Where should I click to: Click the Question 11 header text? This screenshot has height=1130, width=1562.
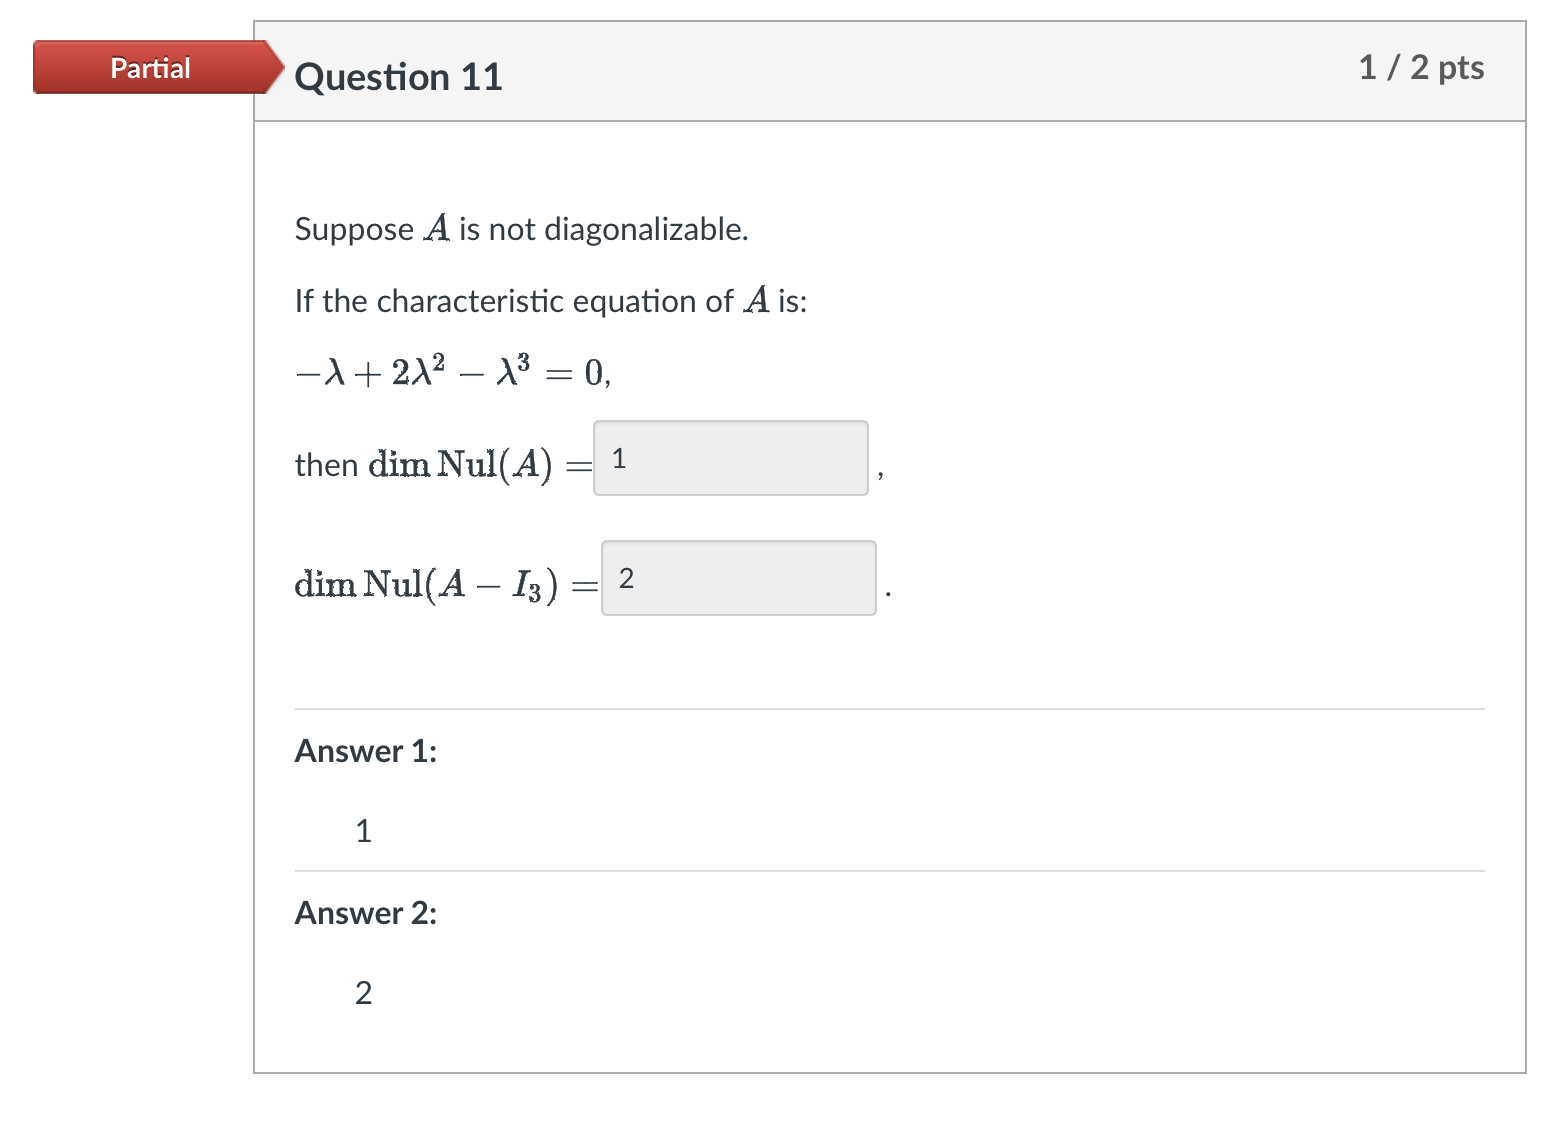(398, 76)
